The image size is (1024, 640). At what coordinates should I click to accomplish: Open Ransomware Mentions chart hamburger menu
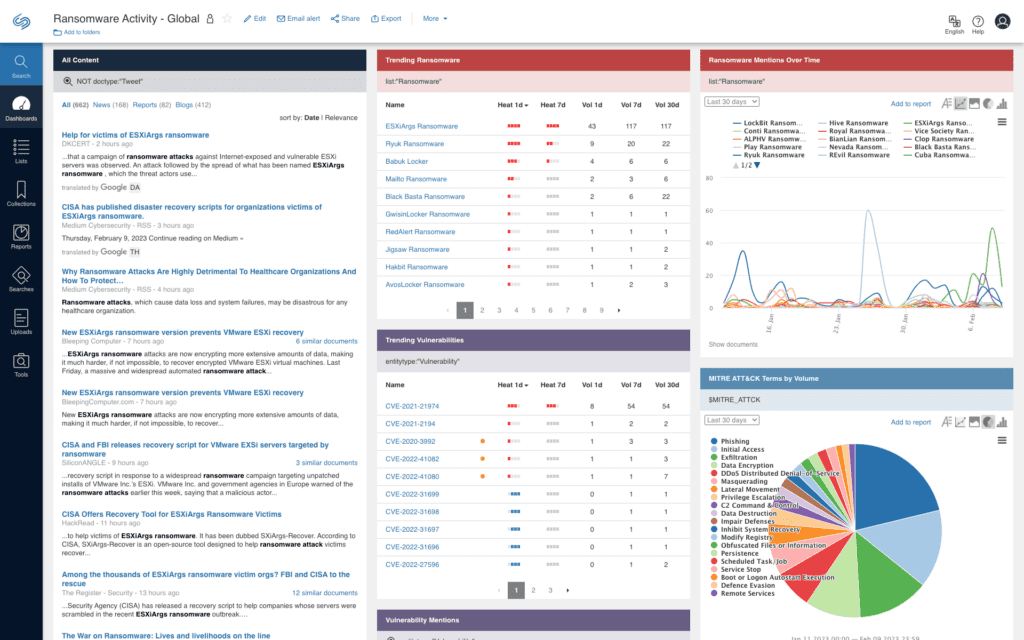(x=1002, y=122)
